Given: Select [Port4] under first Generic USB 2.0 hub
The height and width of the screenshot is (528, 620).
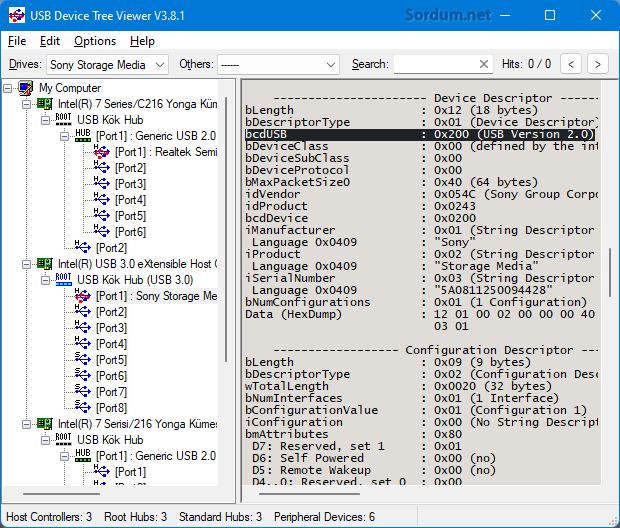Looking at the screenshot, I should pos(130,200).
